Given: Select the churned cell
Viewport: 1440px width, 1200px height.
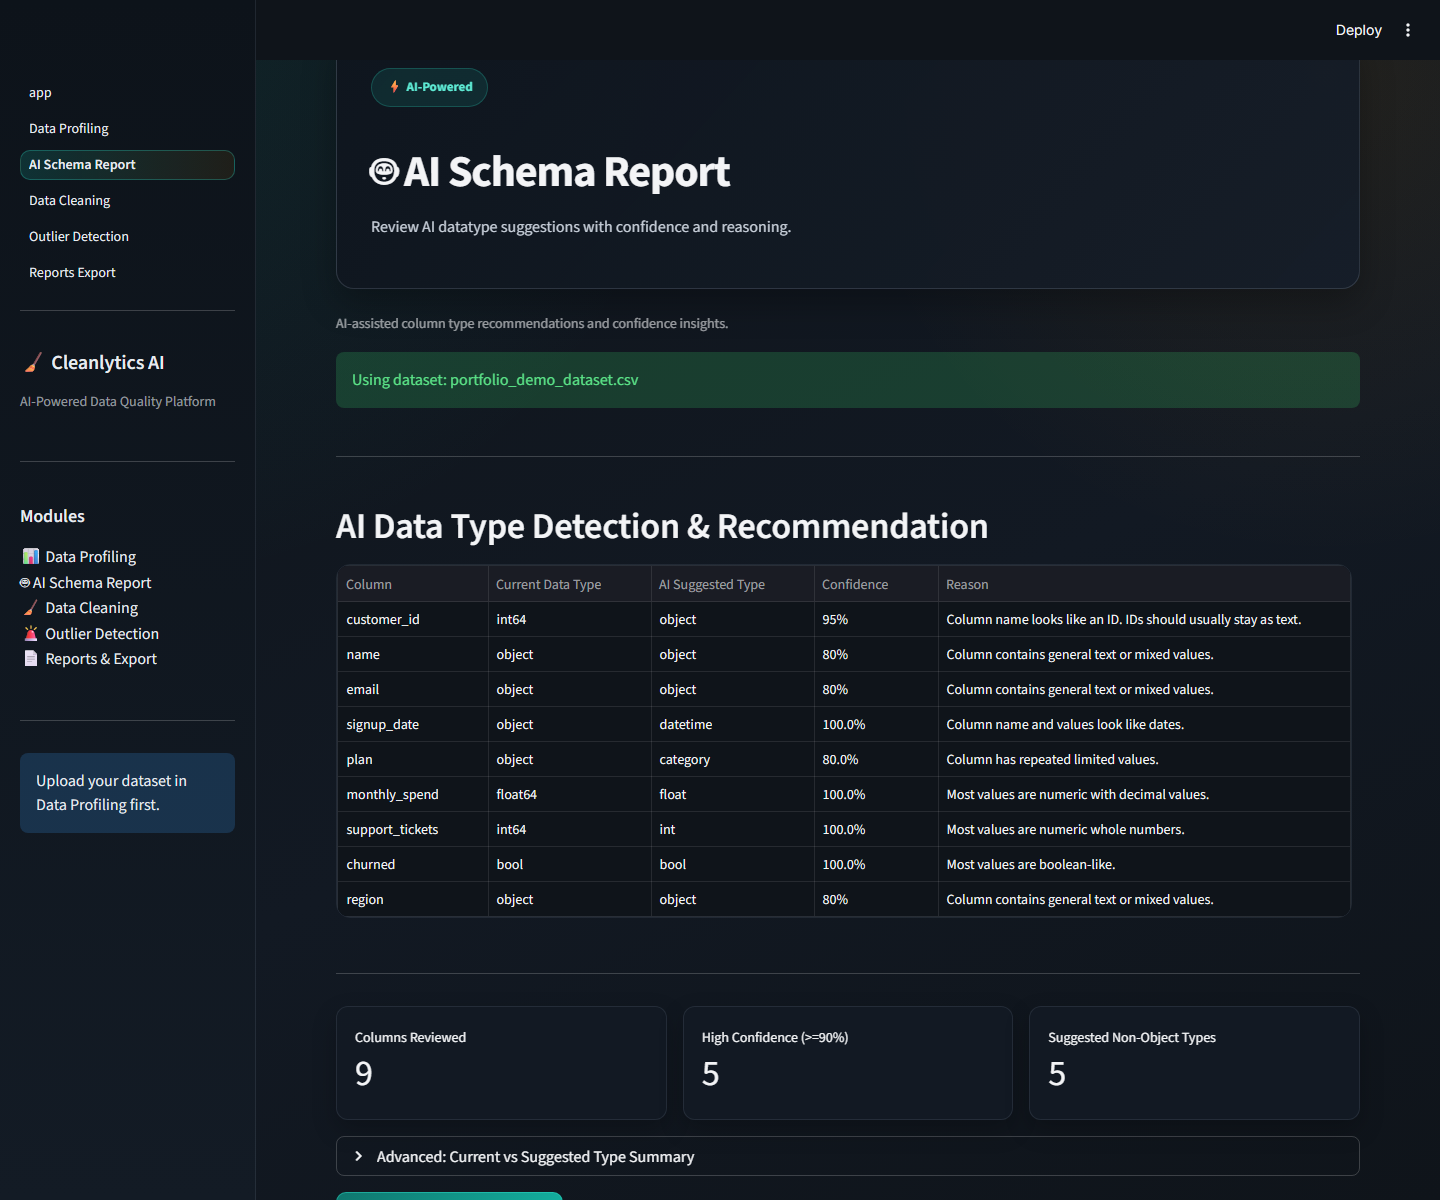Looking at the screenshot, I should (x=413, y=864).
